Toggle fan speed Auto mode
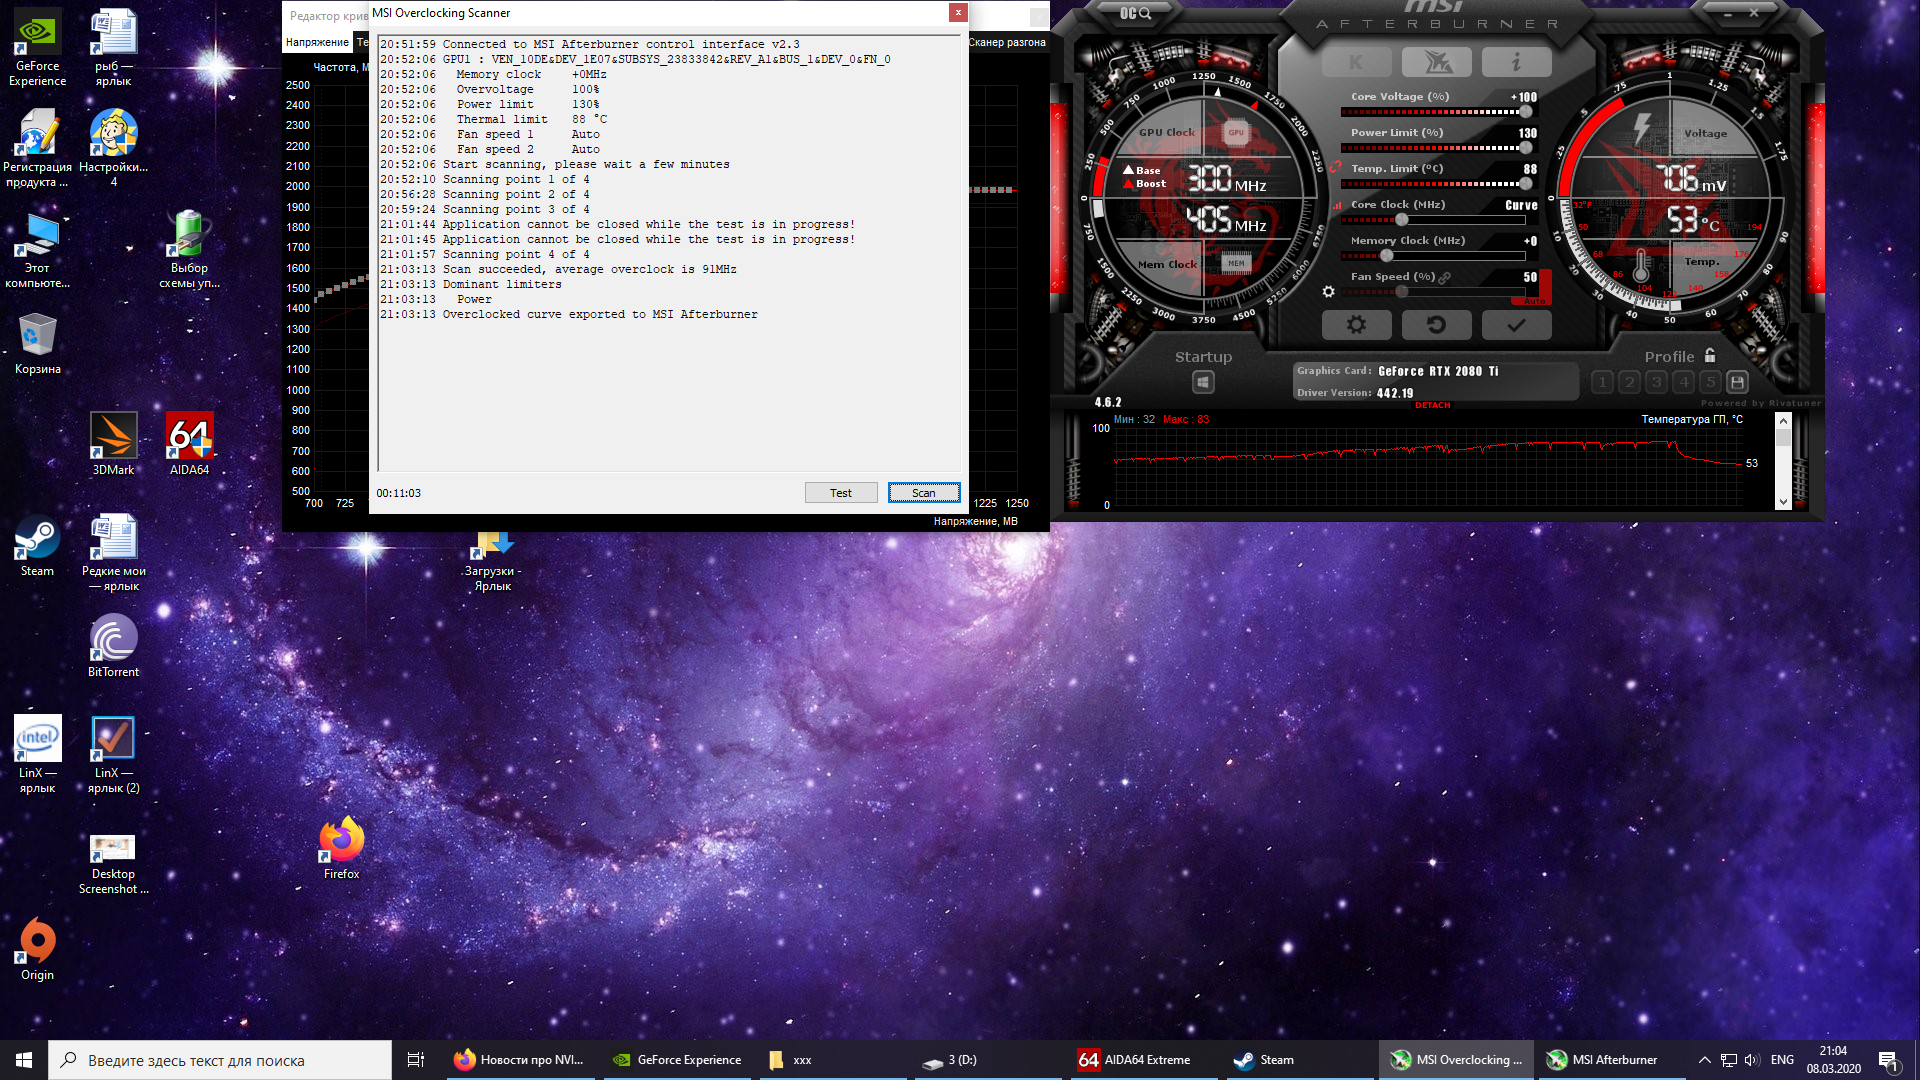Viewport: 1920px width, 1080px height. 1534,300
